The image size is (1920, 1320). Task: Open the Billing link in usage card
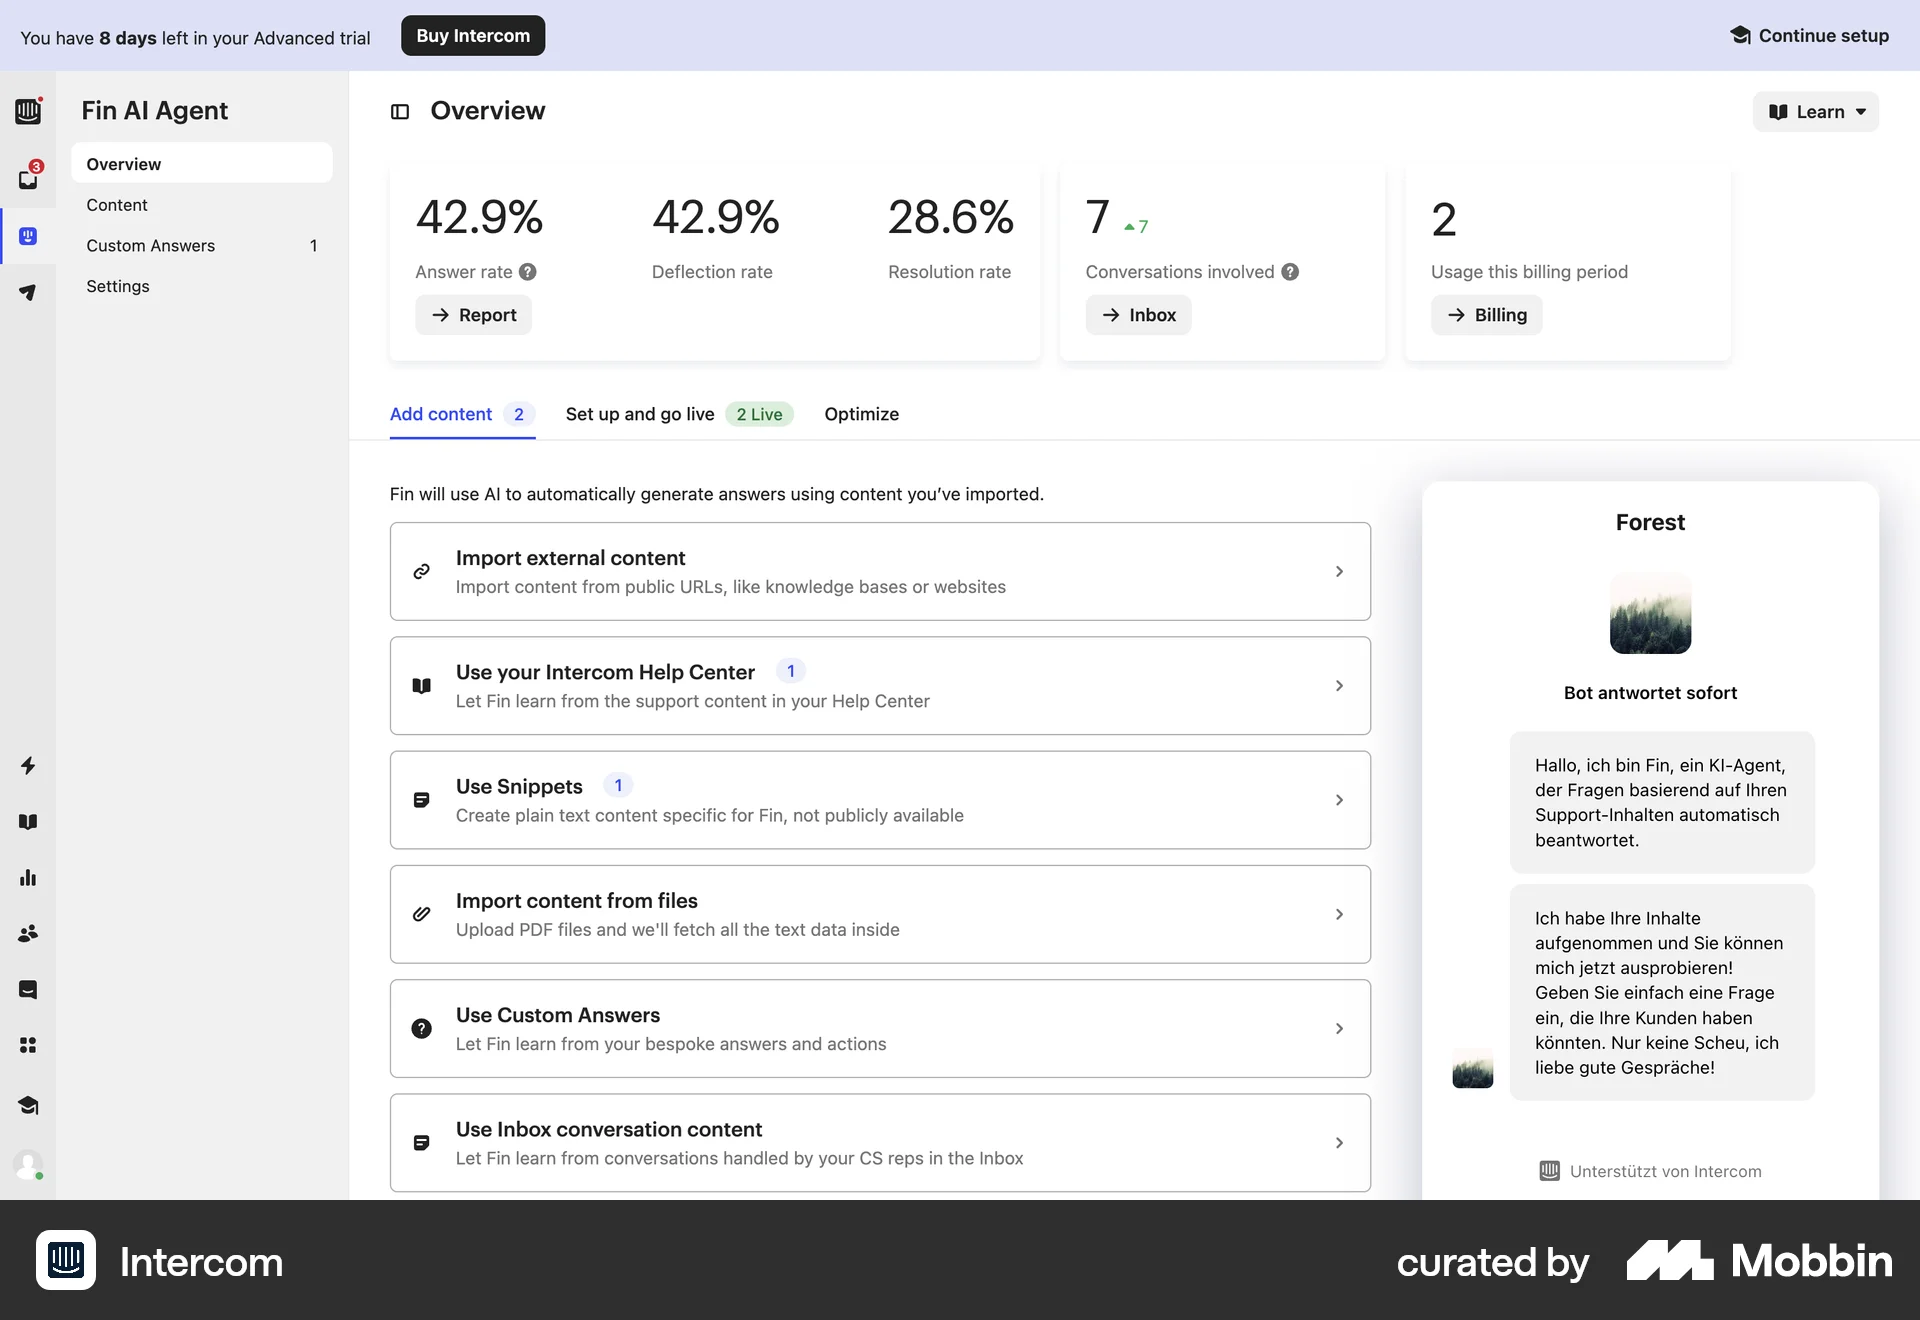pos(1486,315)
